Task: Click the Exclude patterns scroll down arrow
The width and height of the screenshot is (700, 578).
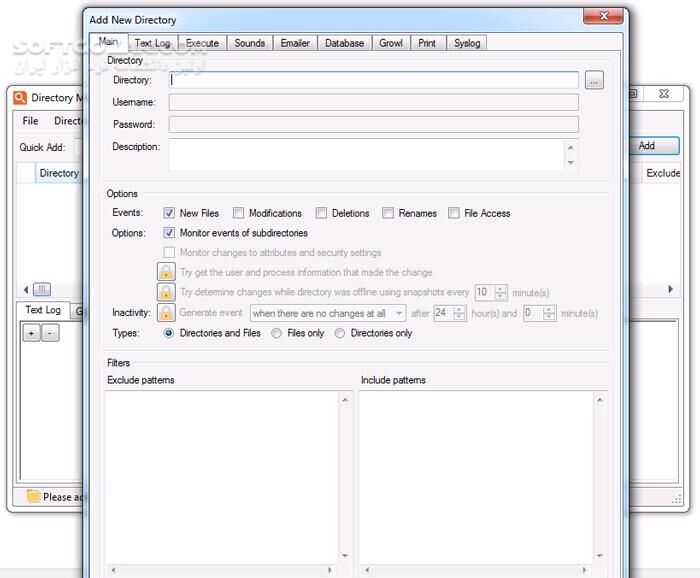Action: coord(345,556)
